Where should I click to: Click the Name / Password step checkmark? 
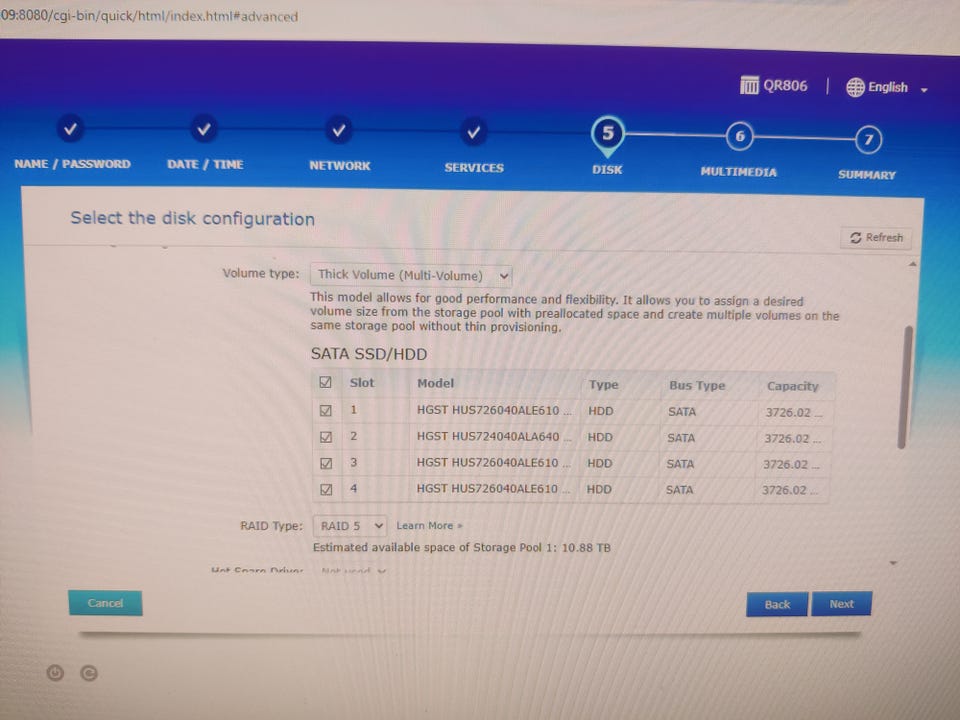tap(70, 129)
